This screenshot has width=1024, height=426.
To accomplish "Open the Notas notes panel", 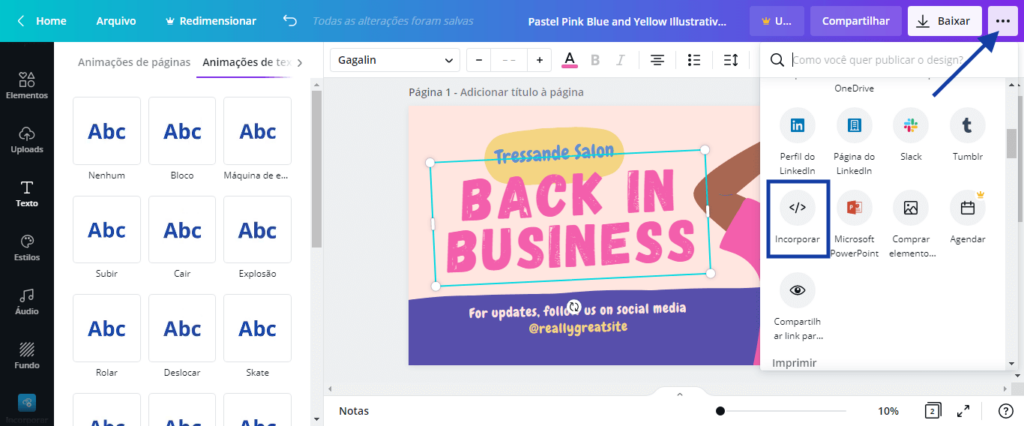I will [x=353, y=411].
